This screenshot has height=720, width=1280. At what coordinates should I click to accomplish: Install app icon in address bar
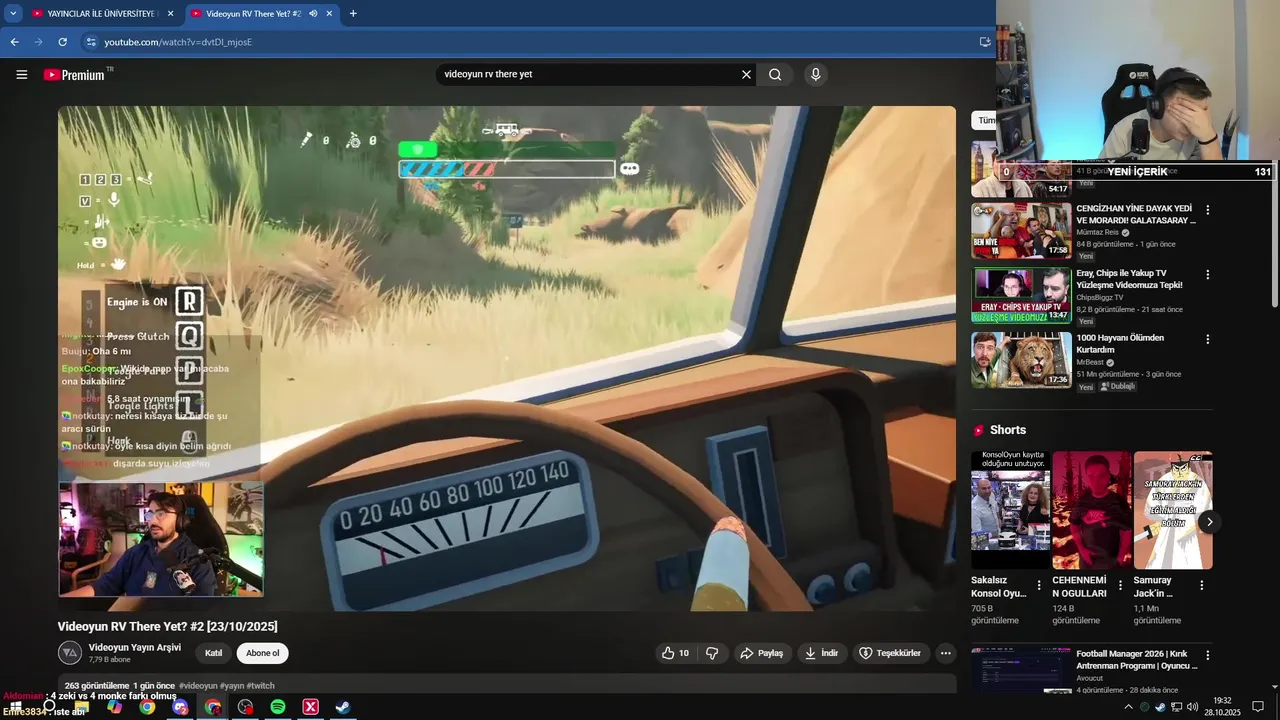point(984,42)
